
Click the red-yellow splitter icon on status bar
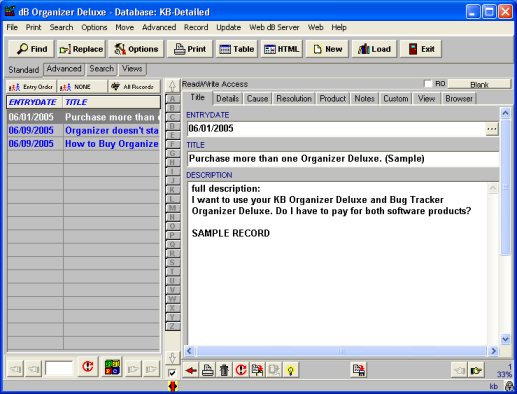[173, 386]
